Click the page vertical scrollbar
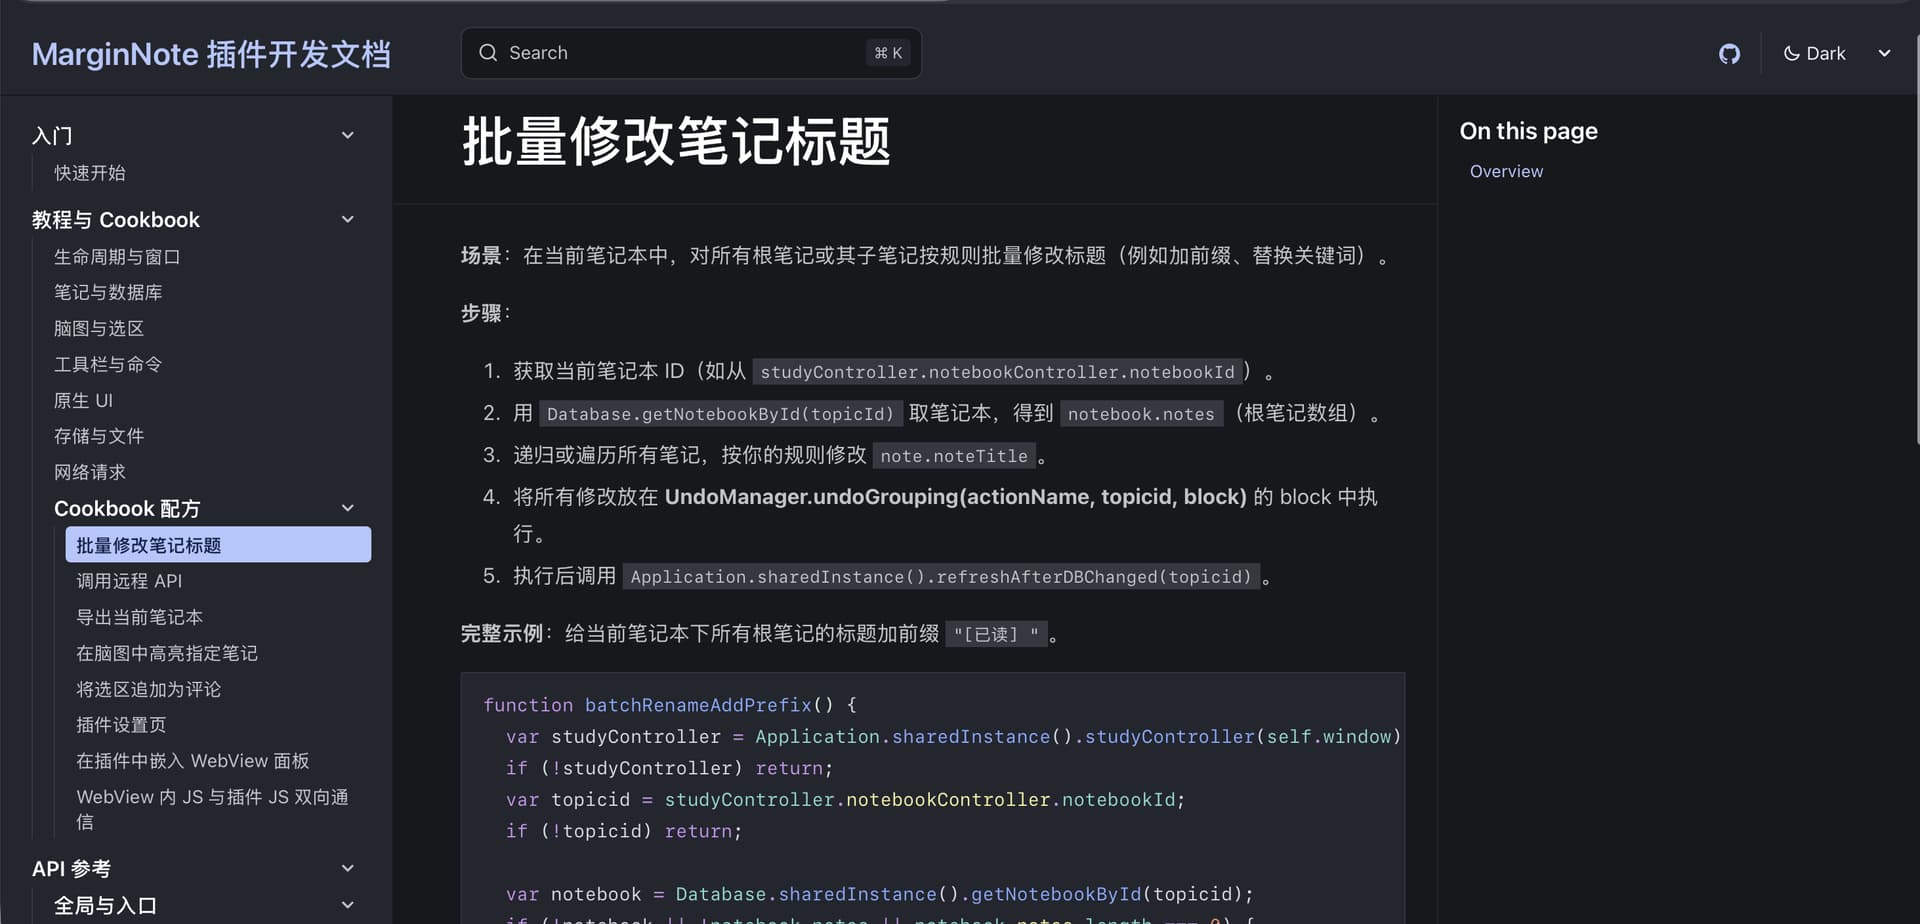The height and width of the screenshot is (924, 1920). [1915, 240]
